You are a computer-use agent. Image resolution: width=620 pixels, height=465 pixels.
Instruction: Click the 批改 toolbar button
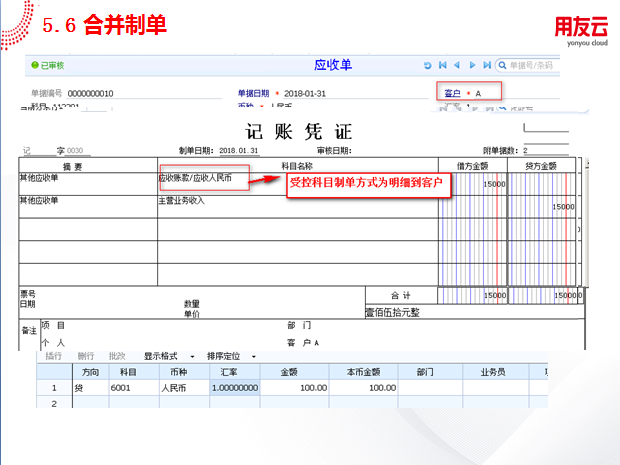(x=117, y=356)
